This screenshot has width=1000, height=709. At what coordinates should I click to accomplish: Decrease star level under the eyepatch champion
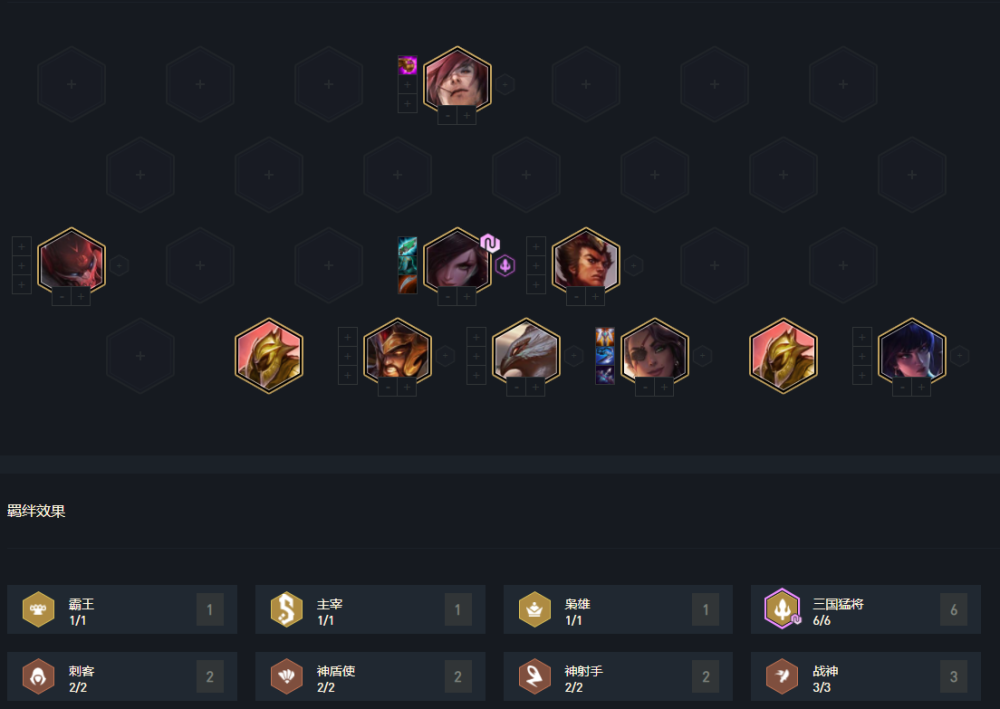pyautogui.click(x=645, y=387)
